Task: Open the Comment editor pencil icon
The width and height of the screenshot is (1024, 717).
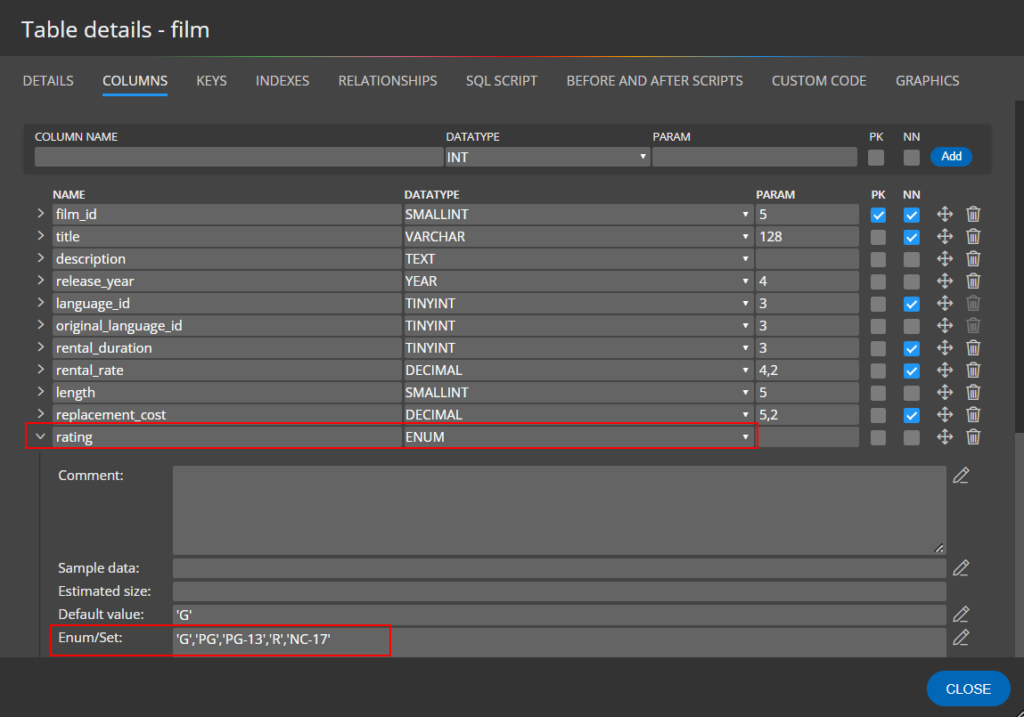Action: tap(961, 475)
